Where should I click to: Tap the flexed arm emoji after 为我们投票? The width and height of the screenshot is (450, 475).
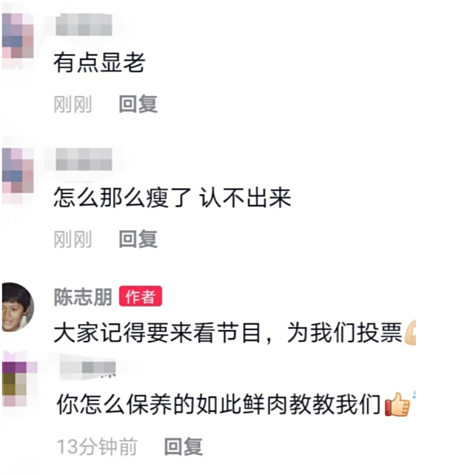tap(410, 332)
